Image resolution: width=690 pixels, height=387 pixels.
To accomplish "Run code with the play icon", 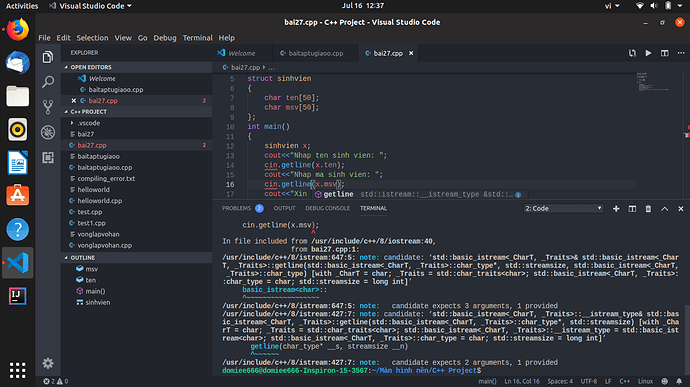I will [x=648, y=53].
